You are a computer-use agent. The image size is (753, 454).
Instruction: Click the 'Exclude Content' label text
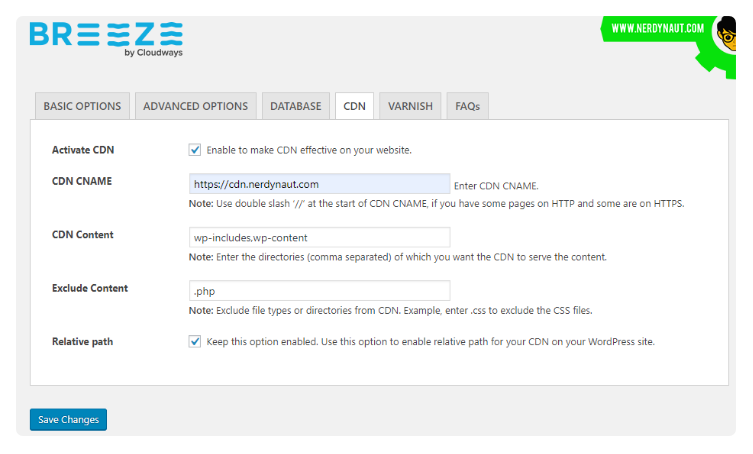coord(90,288)
